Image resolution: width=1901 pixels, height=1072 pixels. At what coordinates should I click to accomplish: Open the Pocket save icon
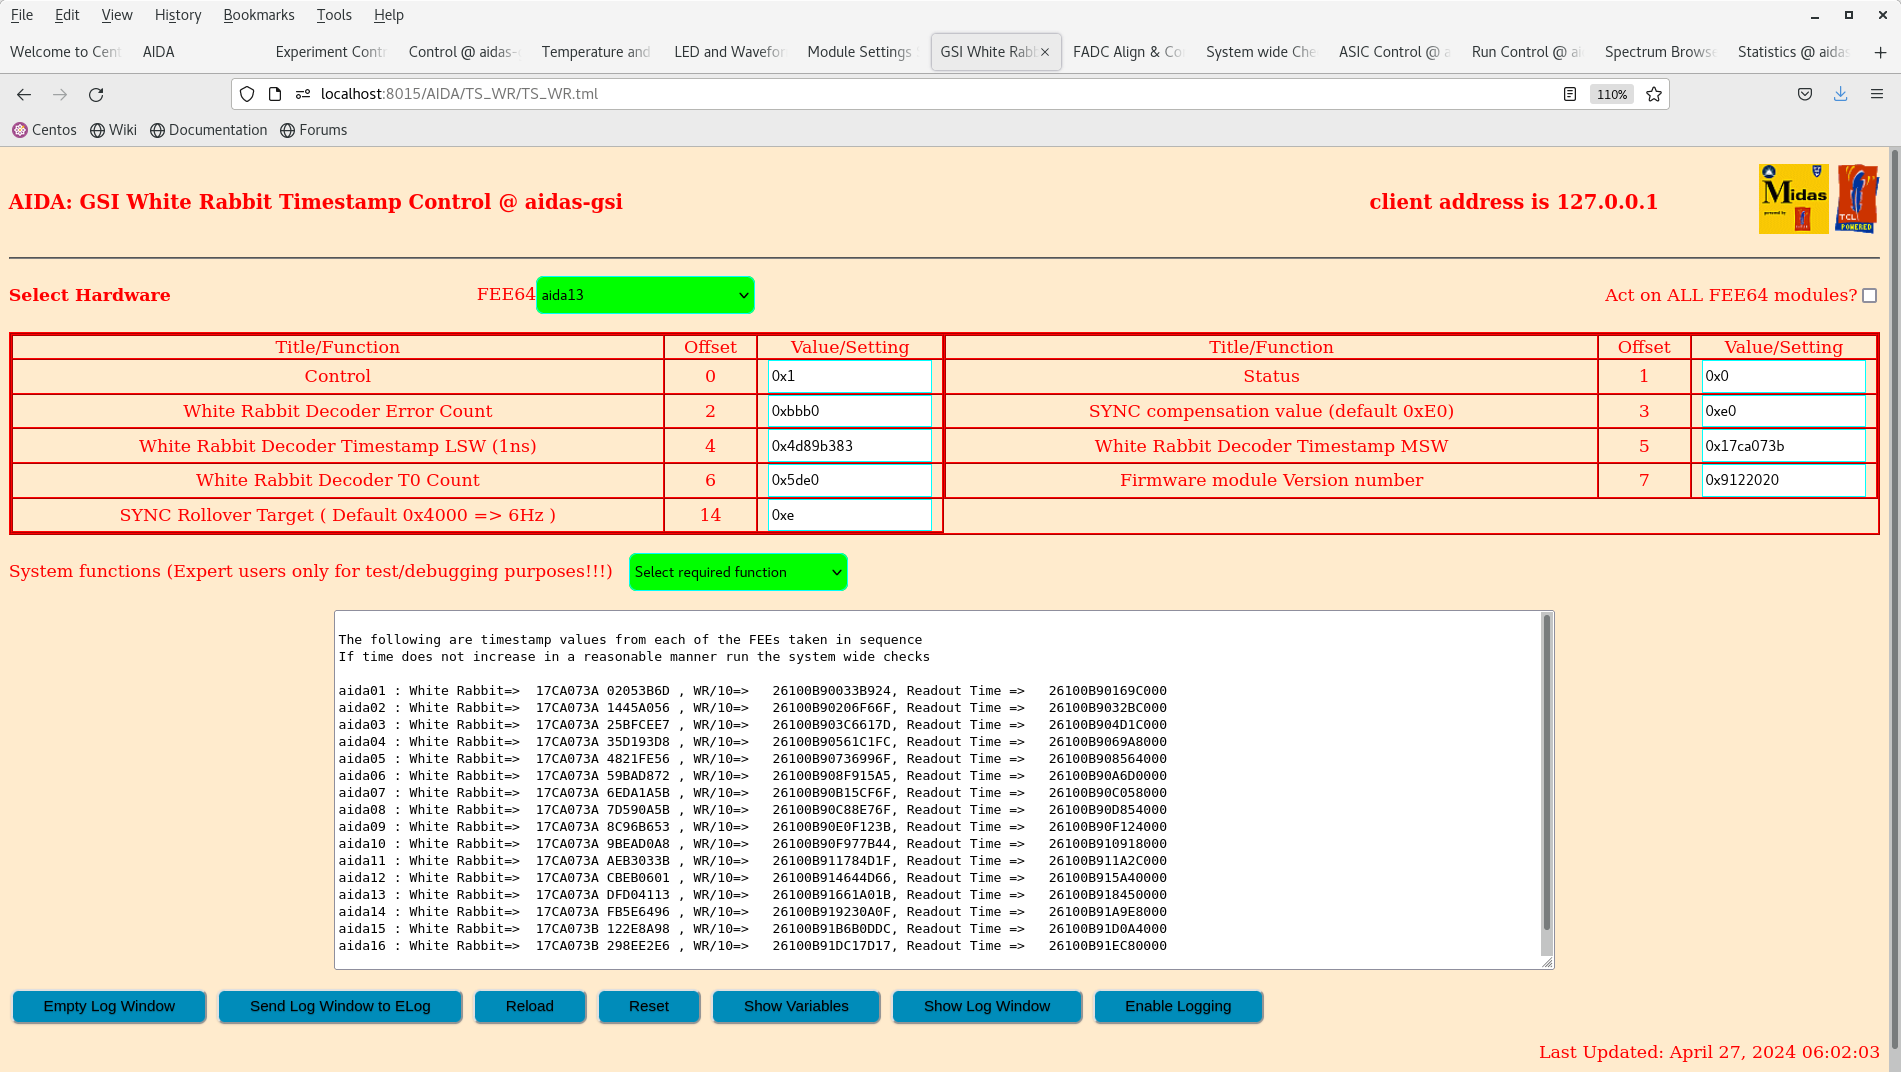[1805, 94]
